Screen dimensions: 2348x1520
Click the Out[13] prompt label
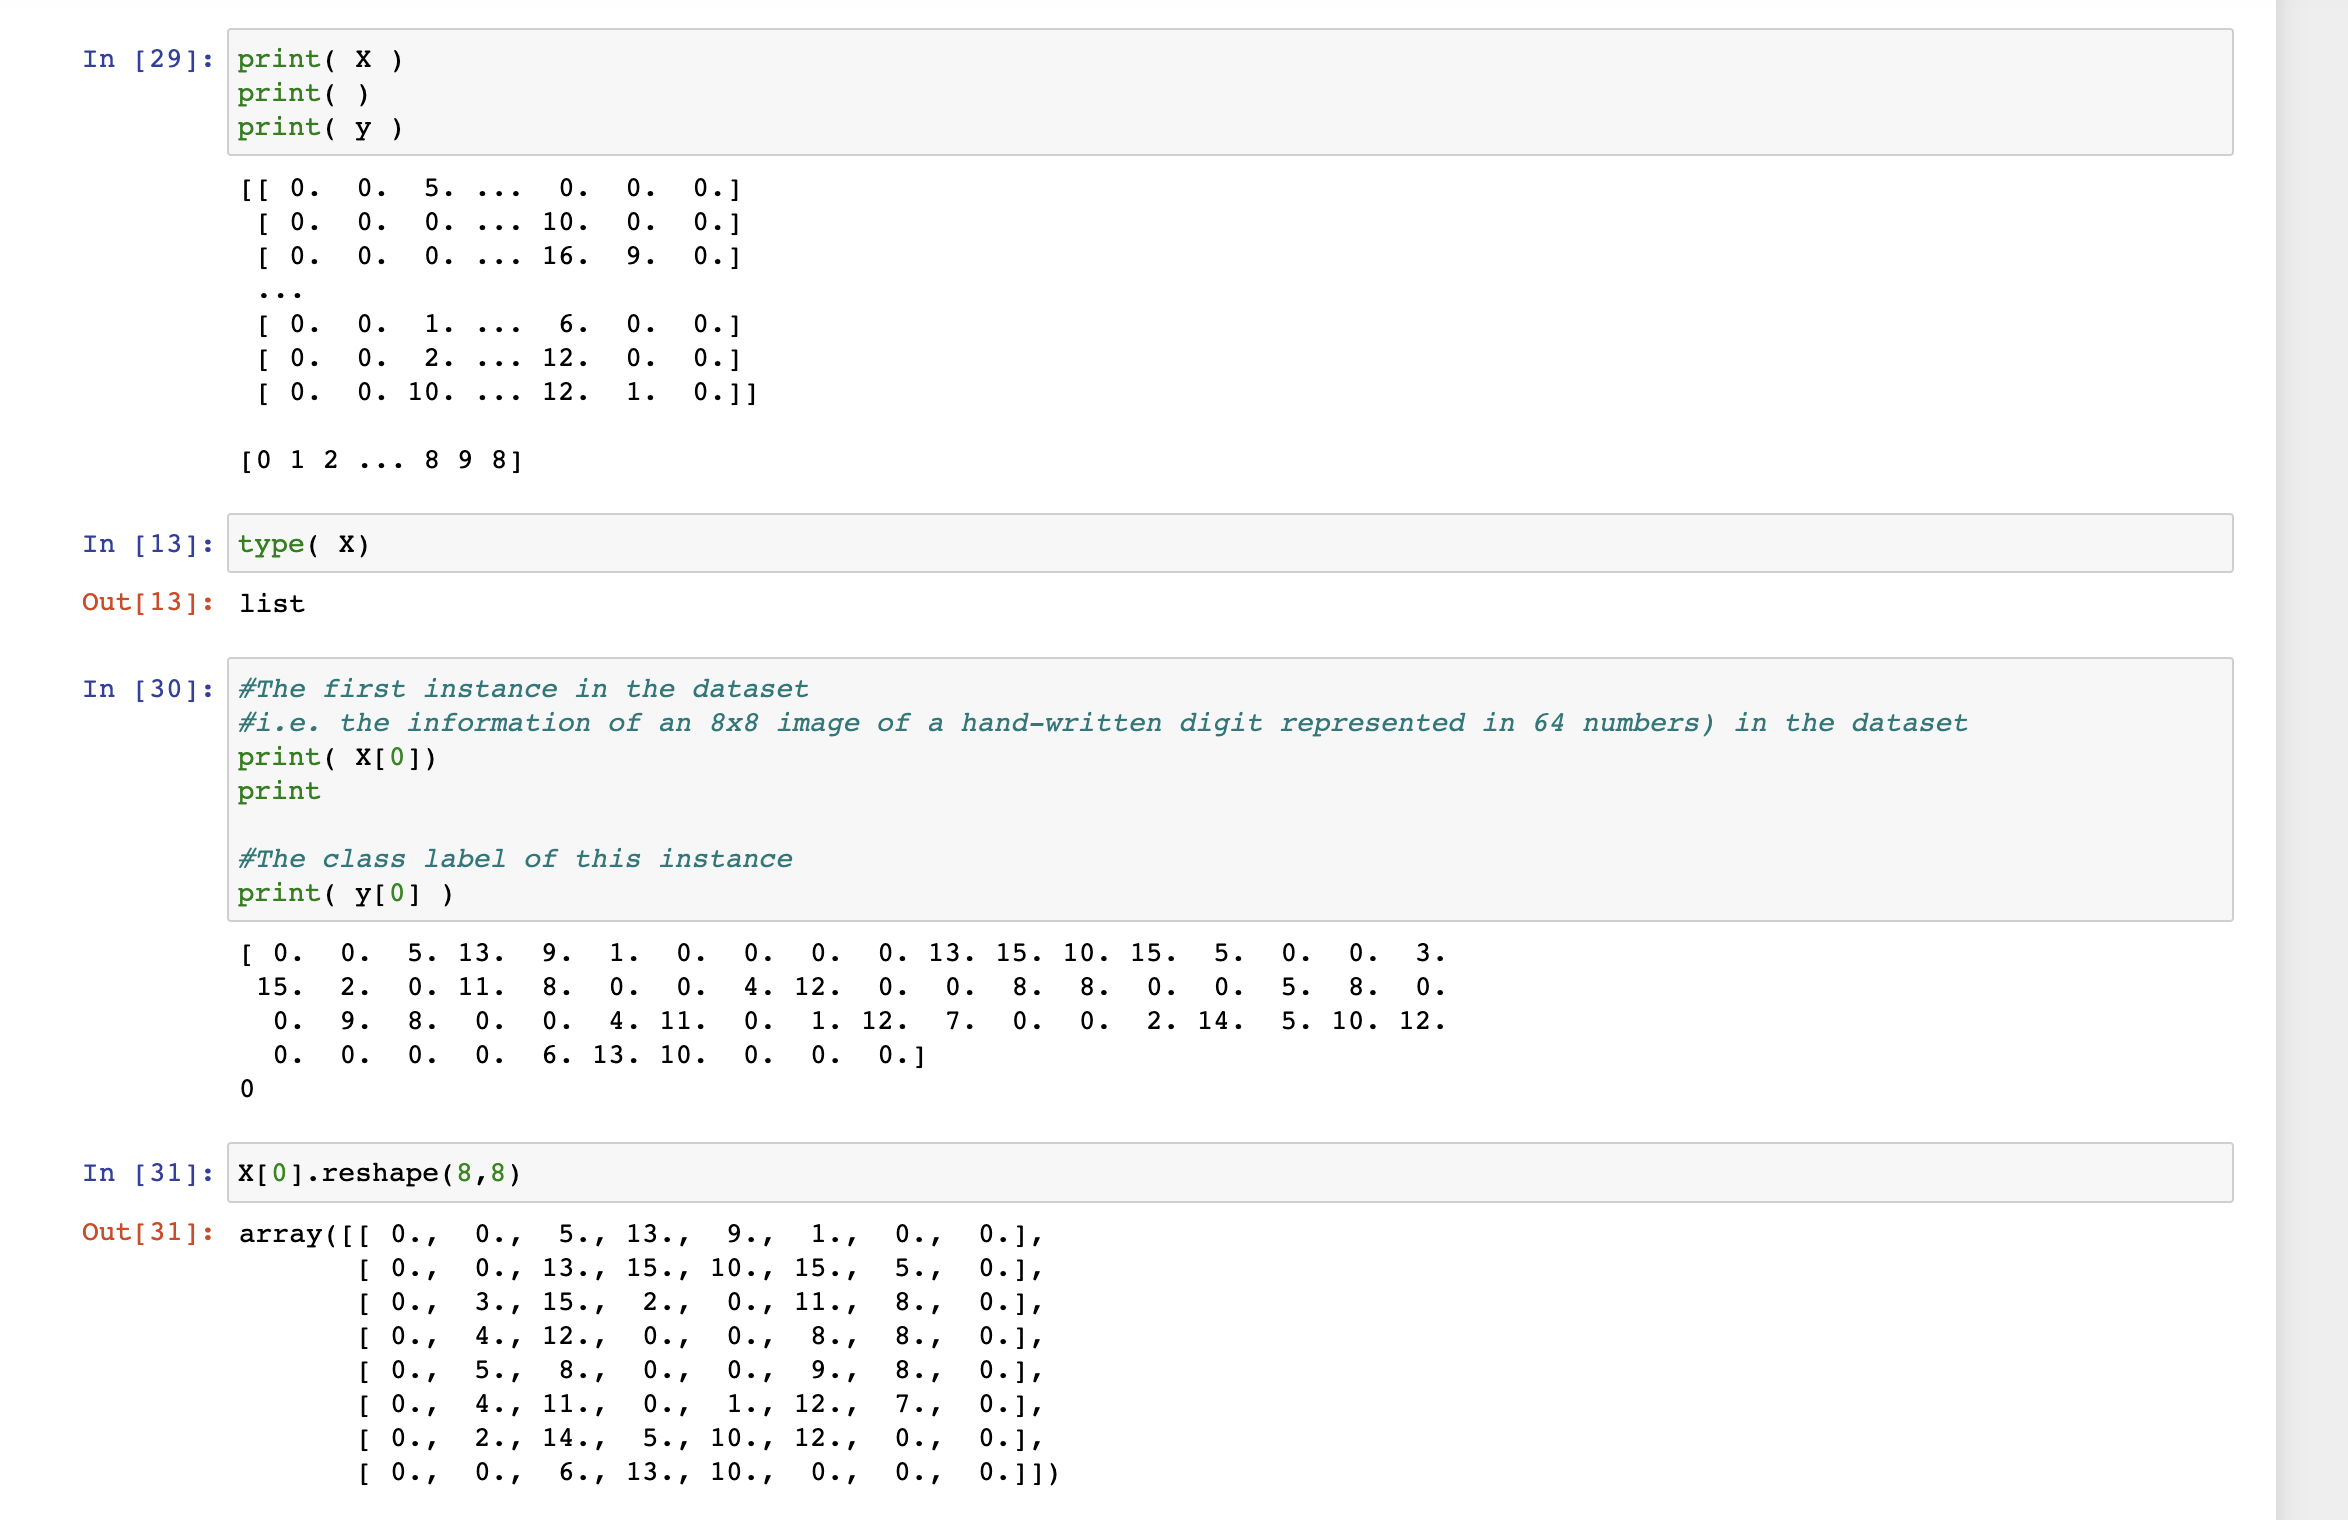click(x=148, y=602)
